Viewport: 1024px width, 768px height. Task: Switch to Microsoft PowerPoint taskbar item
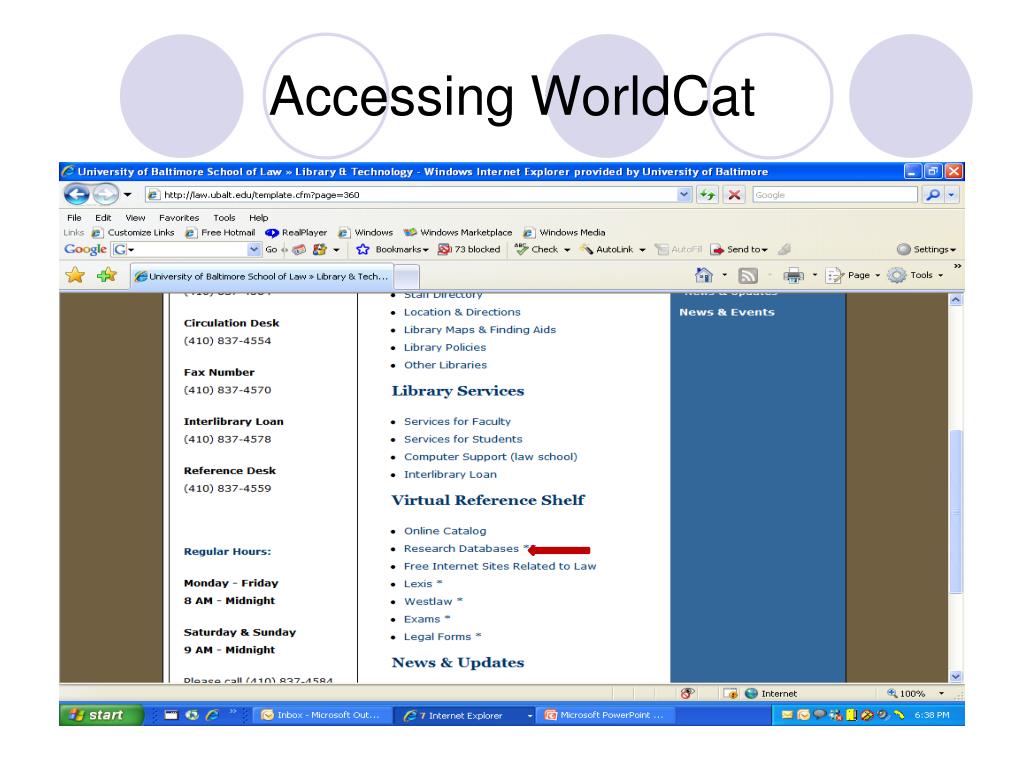(x=605, y=715)
